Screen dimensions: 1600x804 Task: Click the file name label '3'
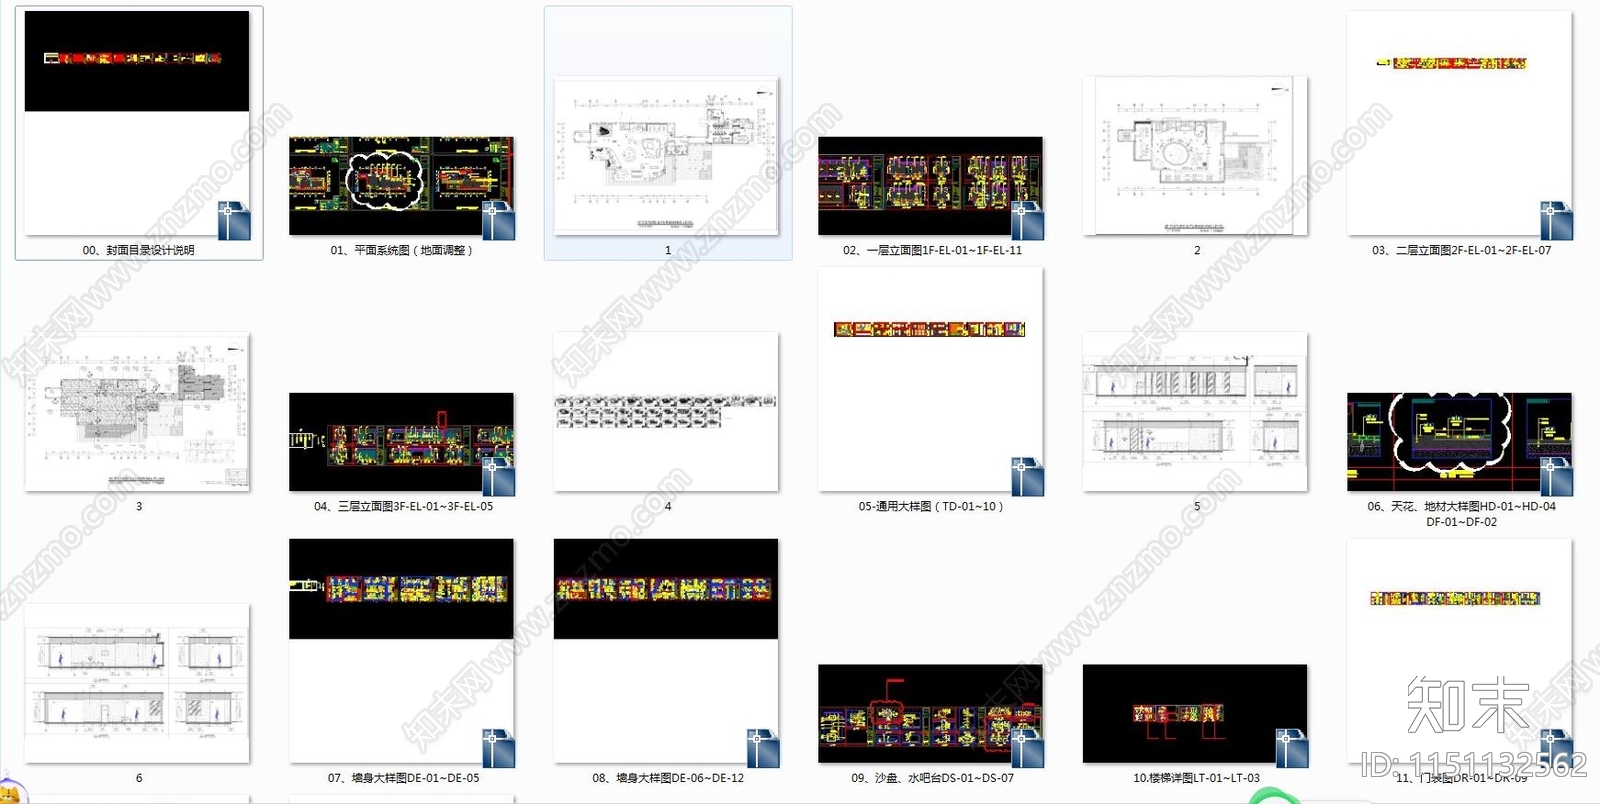click(x=139, y=506)
